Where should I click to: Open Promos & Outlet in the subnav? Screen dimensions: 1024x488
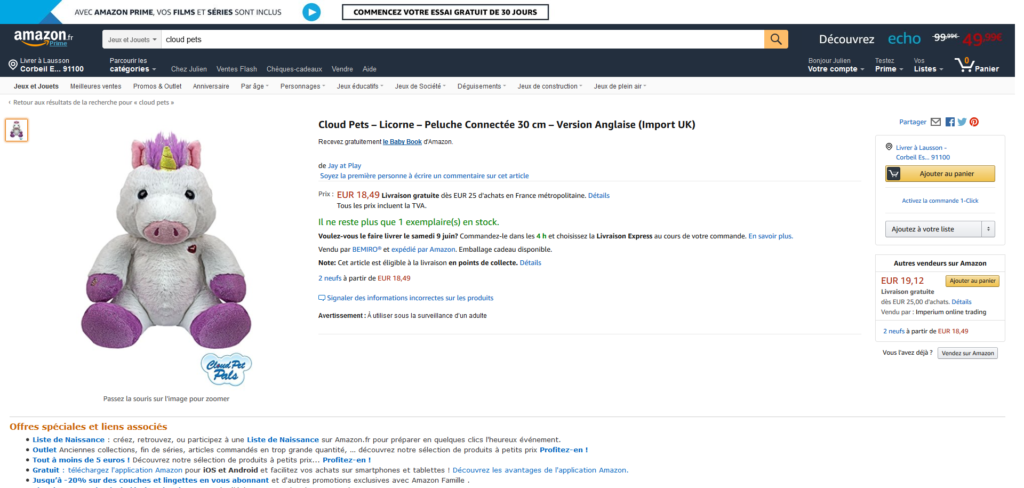click(x=157, y=86)
